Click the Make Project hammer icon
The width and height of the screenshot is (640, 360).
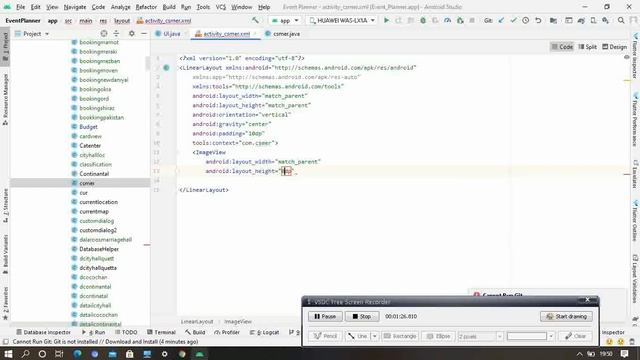click(256, 20)
